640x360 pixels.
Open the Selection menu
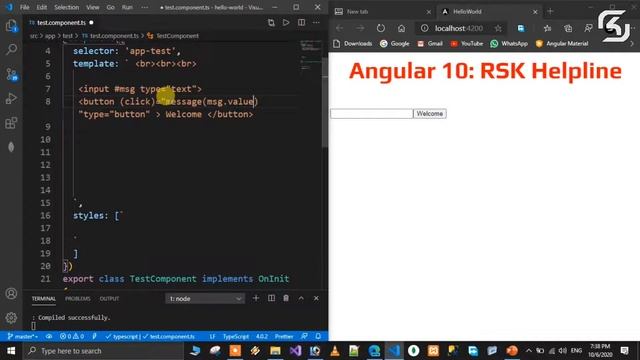click(67, 7)
